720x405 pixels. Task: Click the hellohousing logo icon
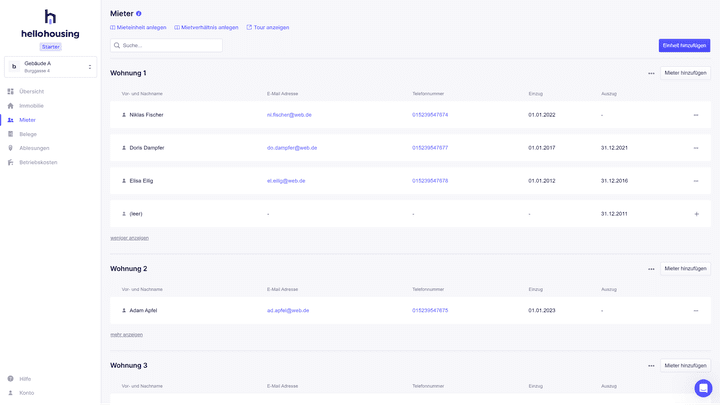(50, 17)
